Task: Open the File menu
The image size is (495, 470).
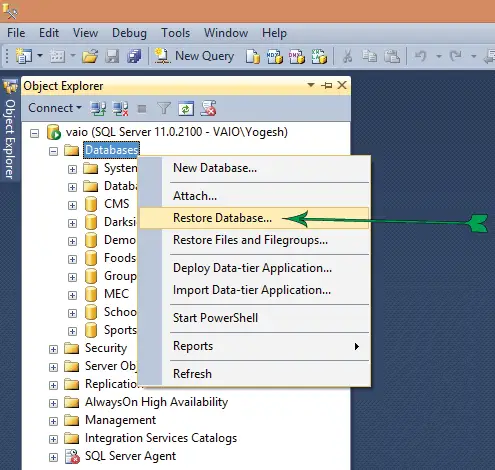Action: [16, 33]
